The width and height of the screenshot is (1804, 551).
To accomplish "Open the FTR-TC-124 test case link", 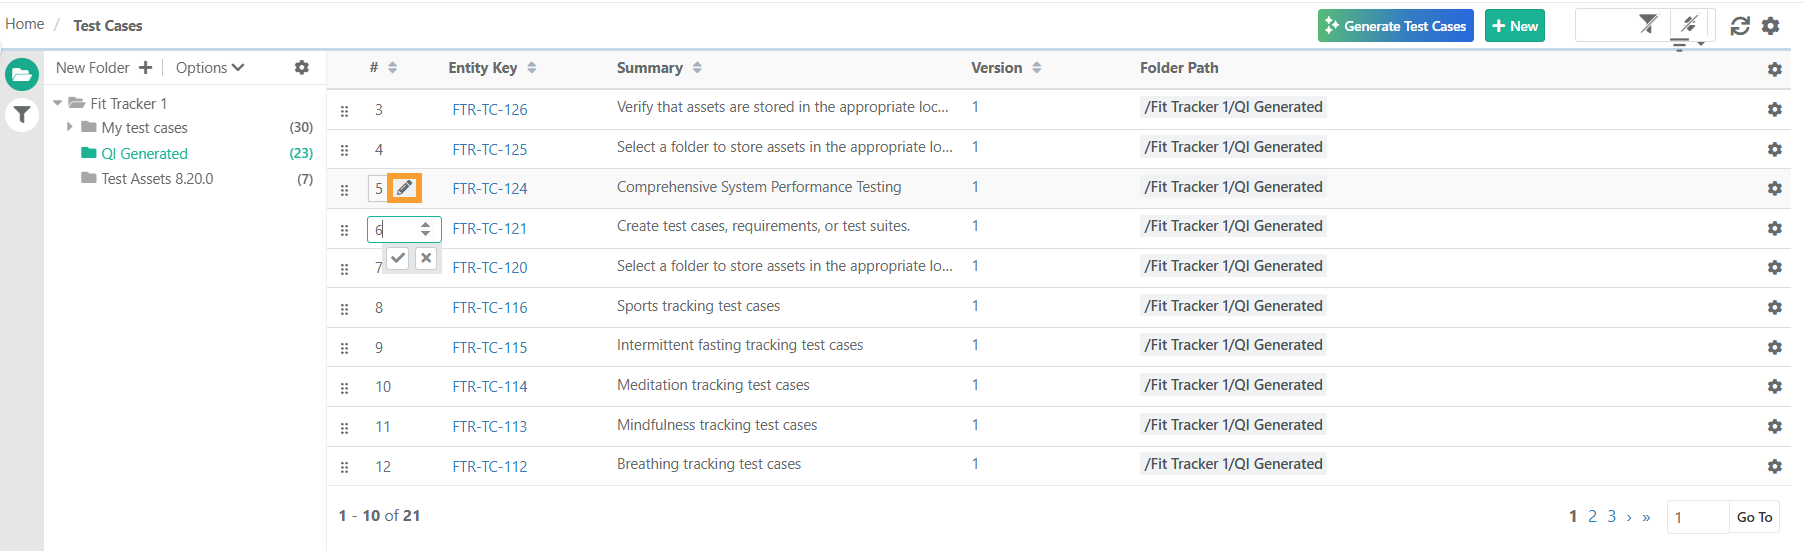I will tap(489, 189).
